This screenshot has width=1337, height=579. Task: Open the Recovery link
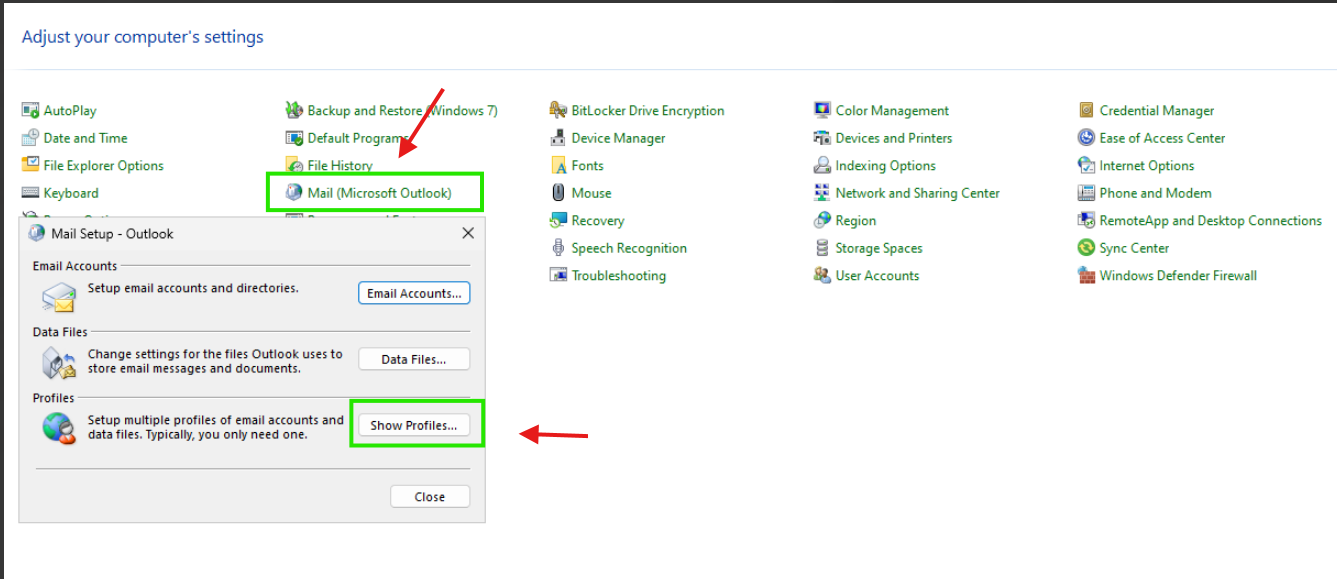point(598,221)
